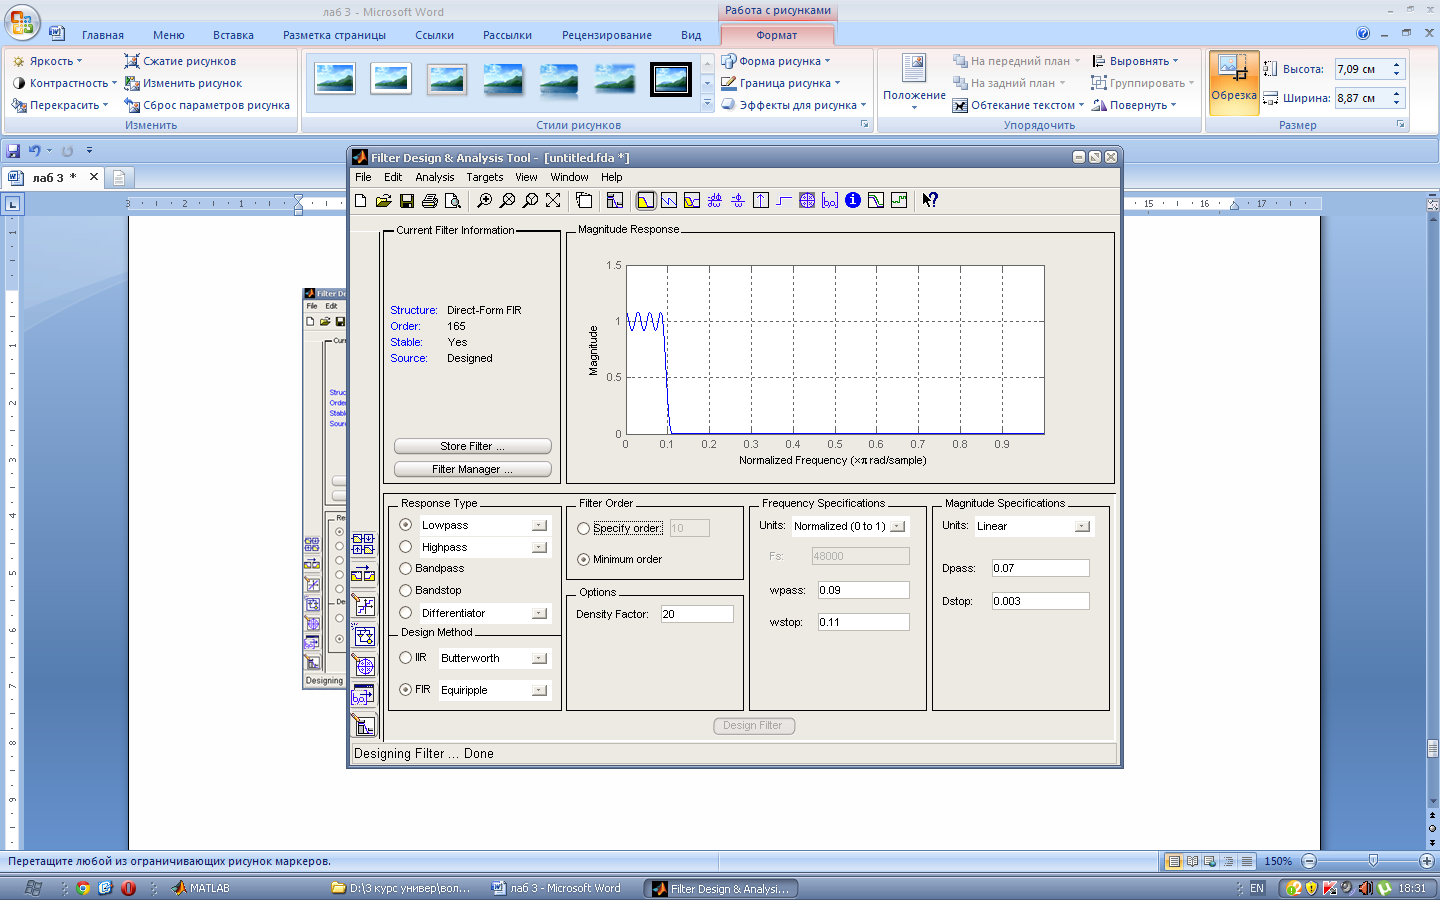The height and width of the screenshot is (900, 1440).
Task: Display Group Delay response
Action: point(715,201)
